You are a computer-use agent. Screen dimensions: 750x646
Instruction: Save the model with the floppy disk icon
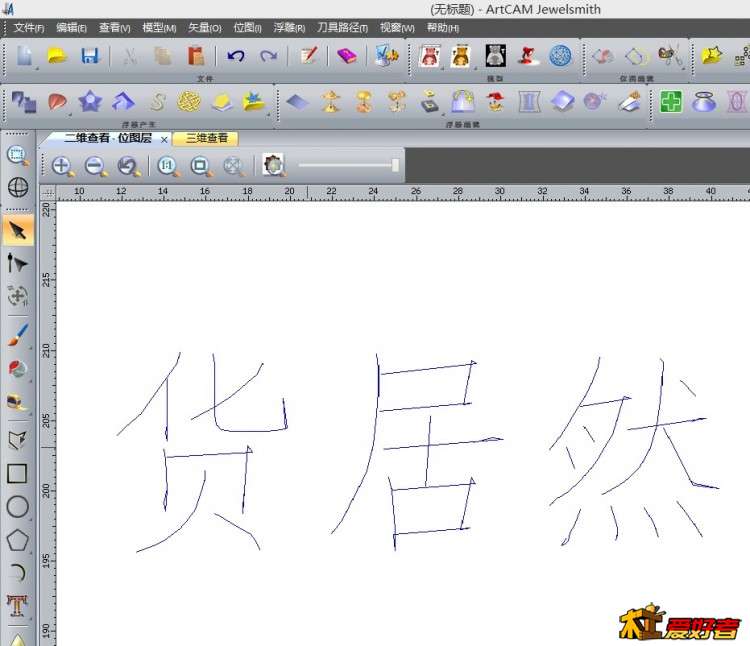[90, 56]
